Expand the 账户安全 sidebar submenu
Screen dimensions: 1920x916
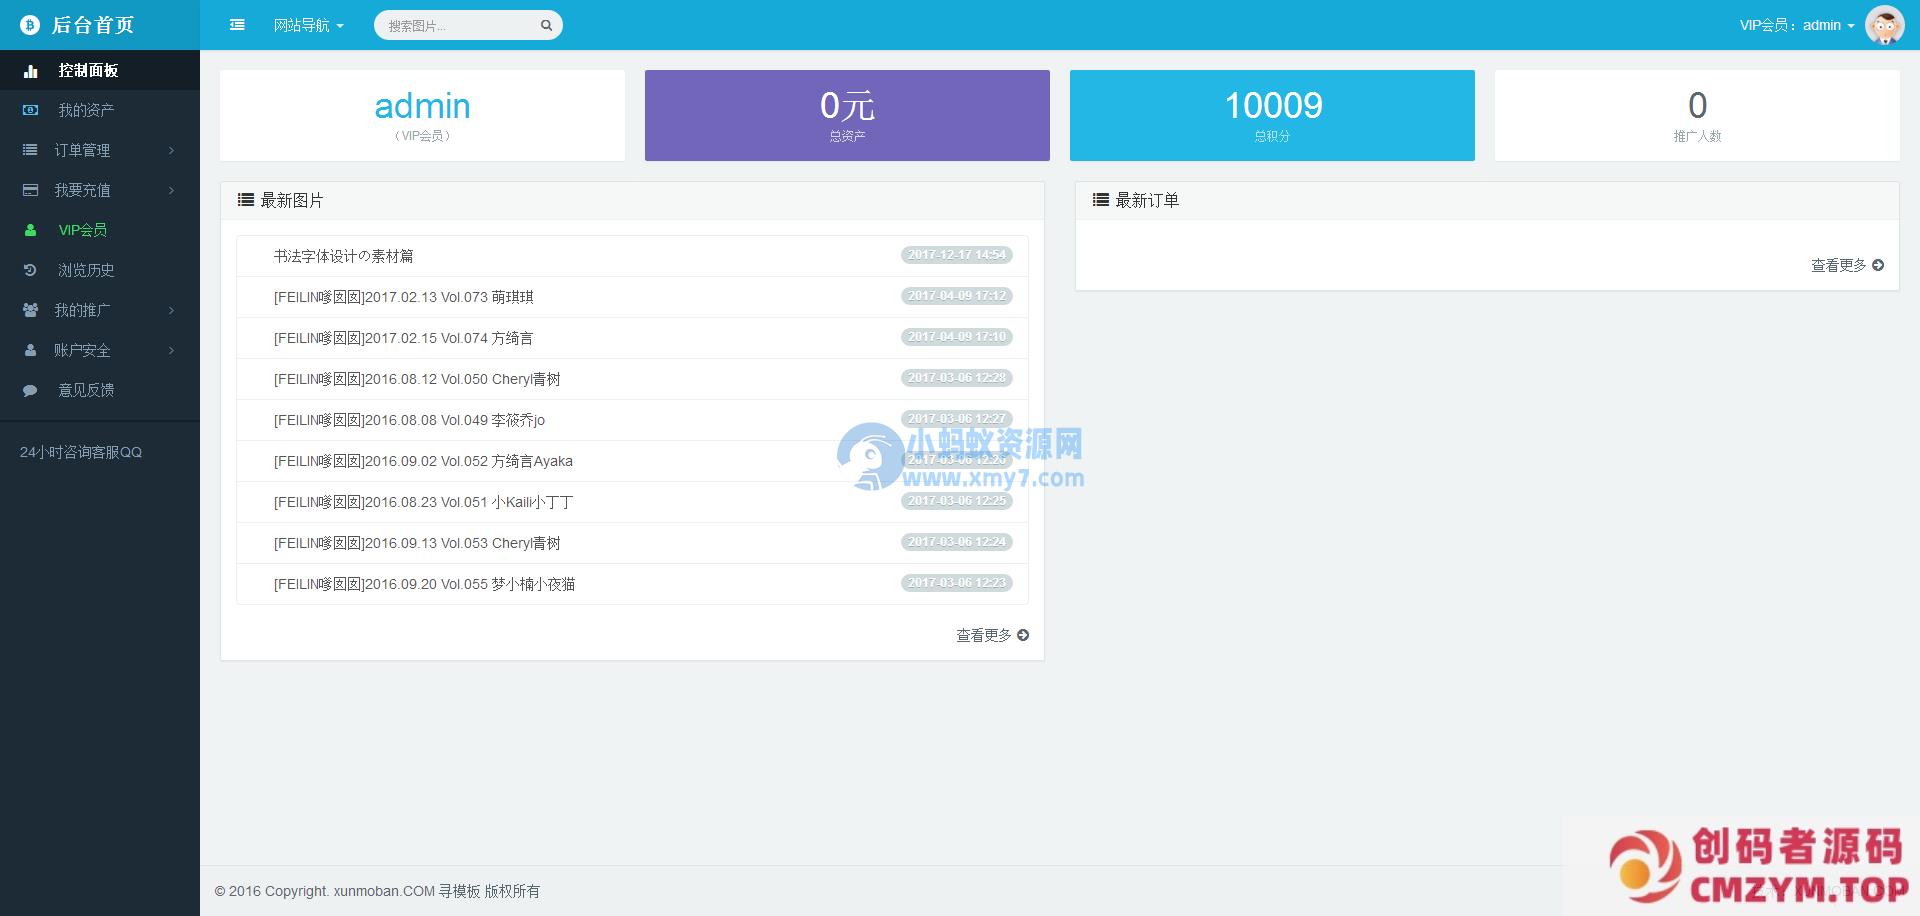click(x=100, y=350)
